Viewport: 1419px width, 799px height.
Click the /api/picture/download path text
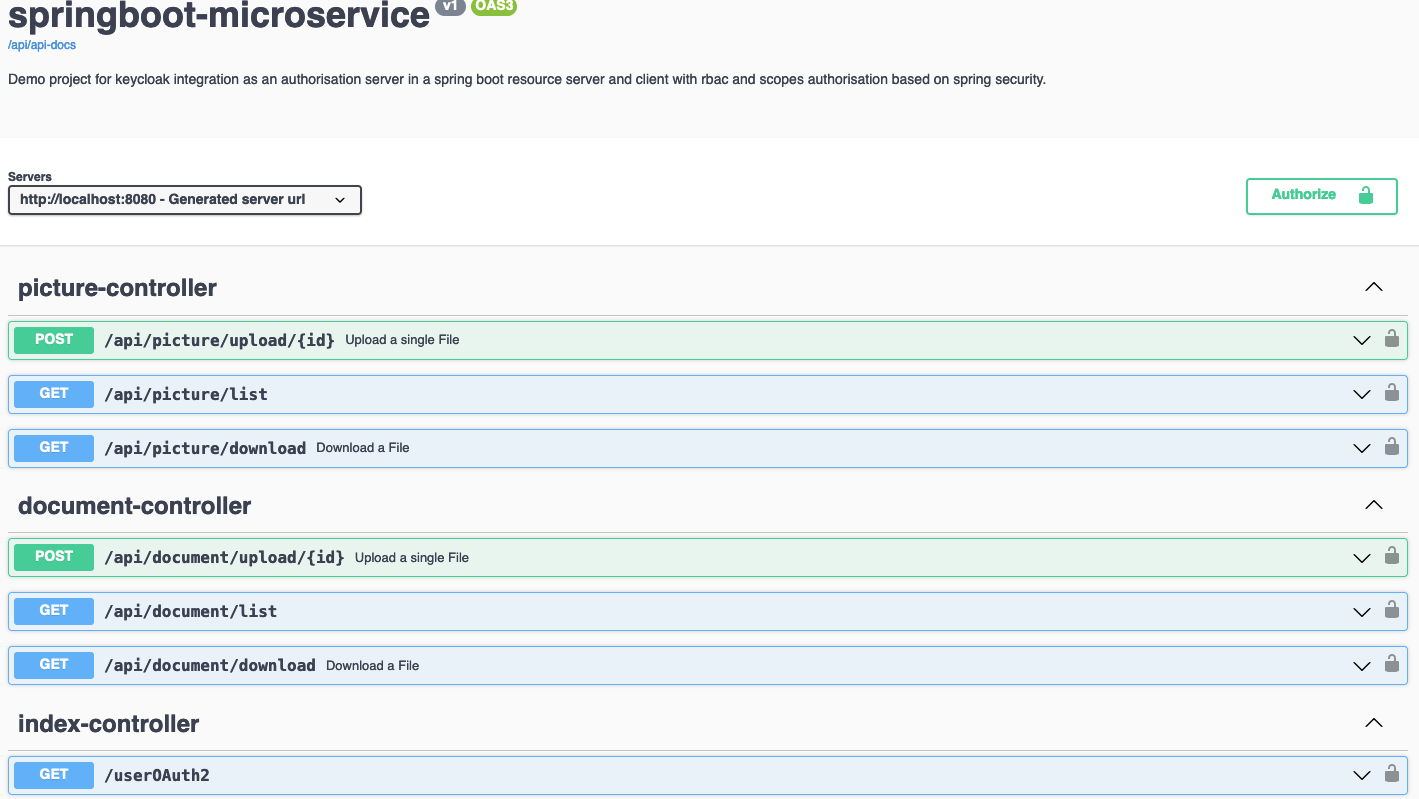click(x=205, y=448)
